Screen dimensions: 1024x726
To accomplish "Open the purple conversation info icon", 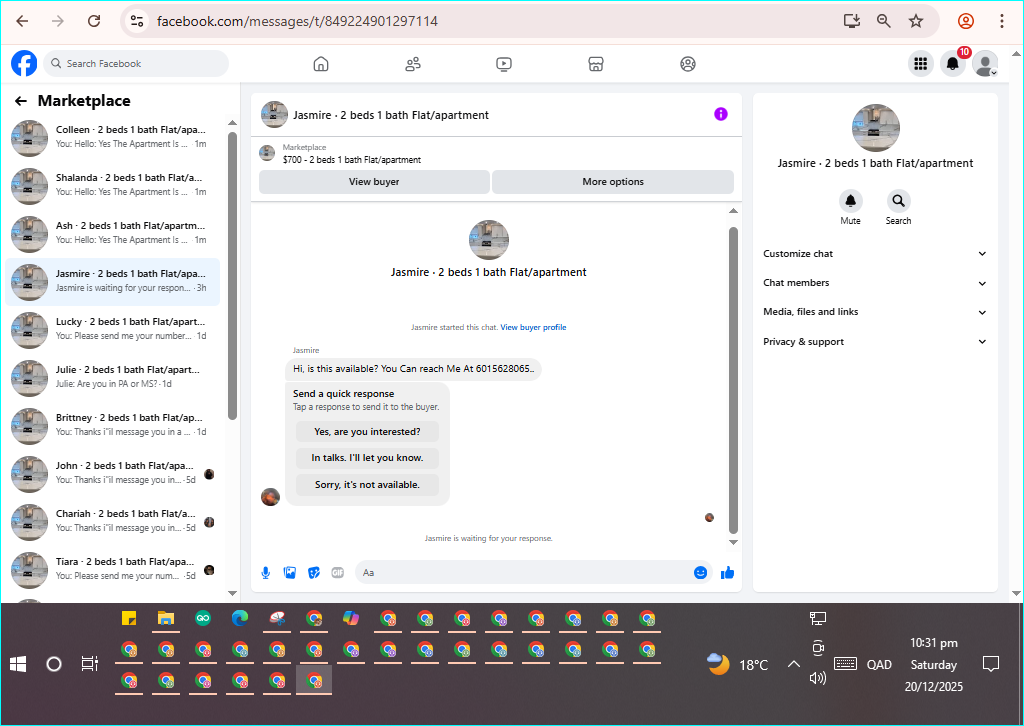I will coord(721,114).
